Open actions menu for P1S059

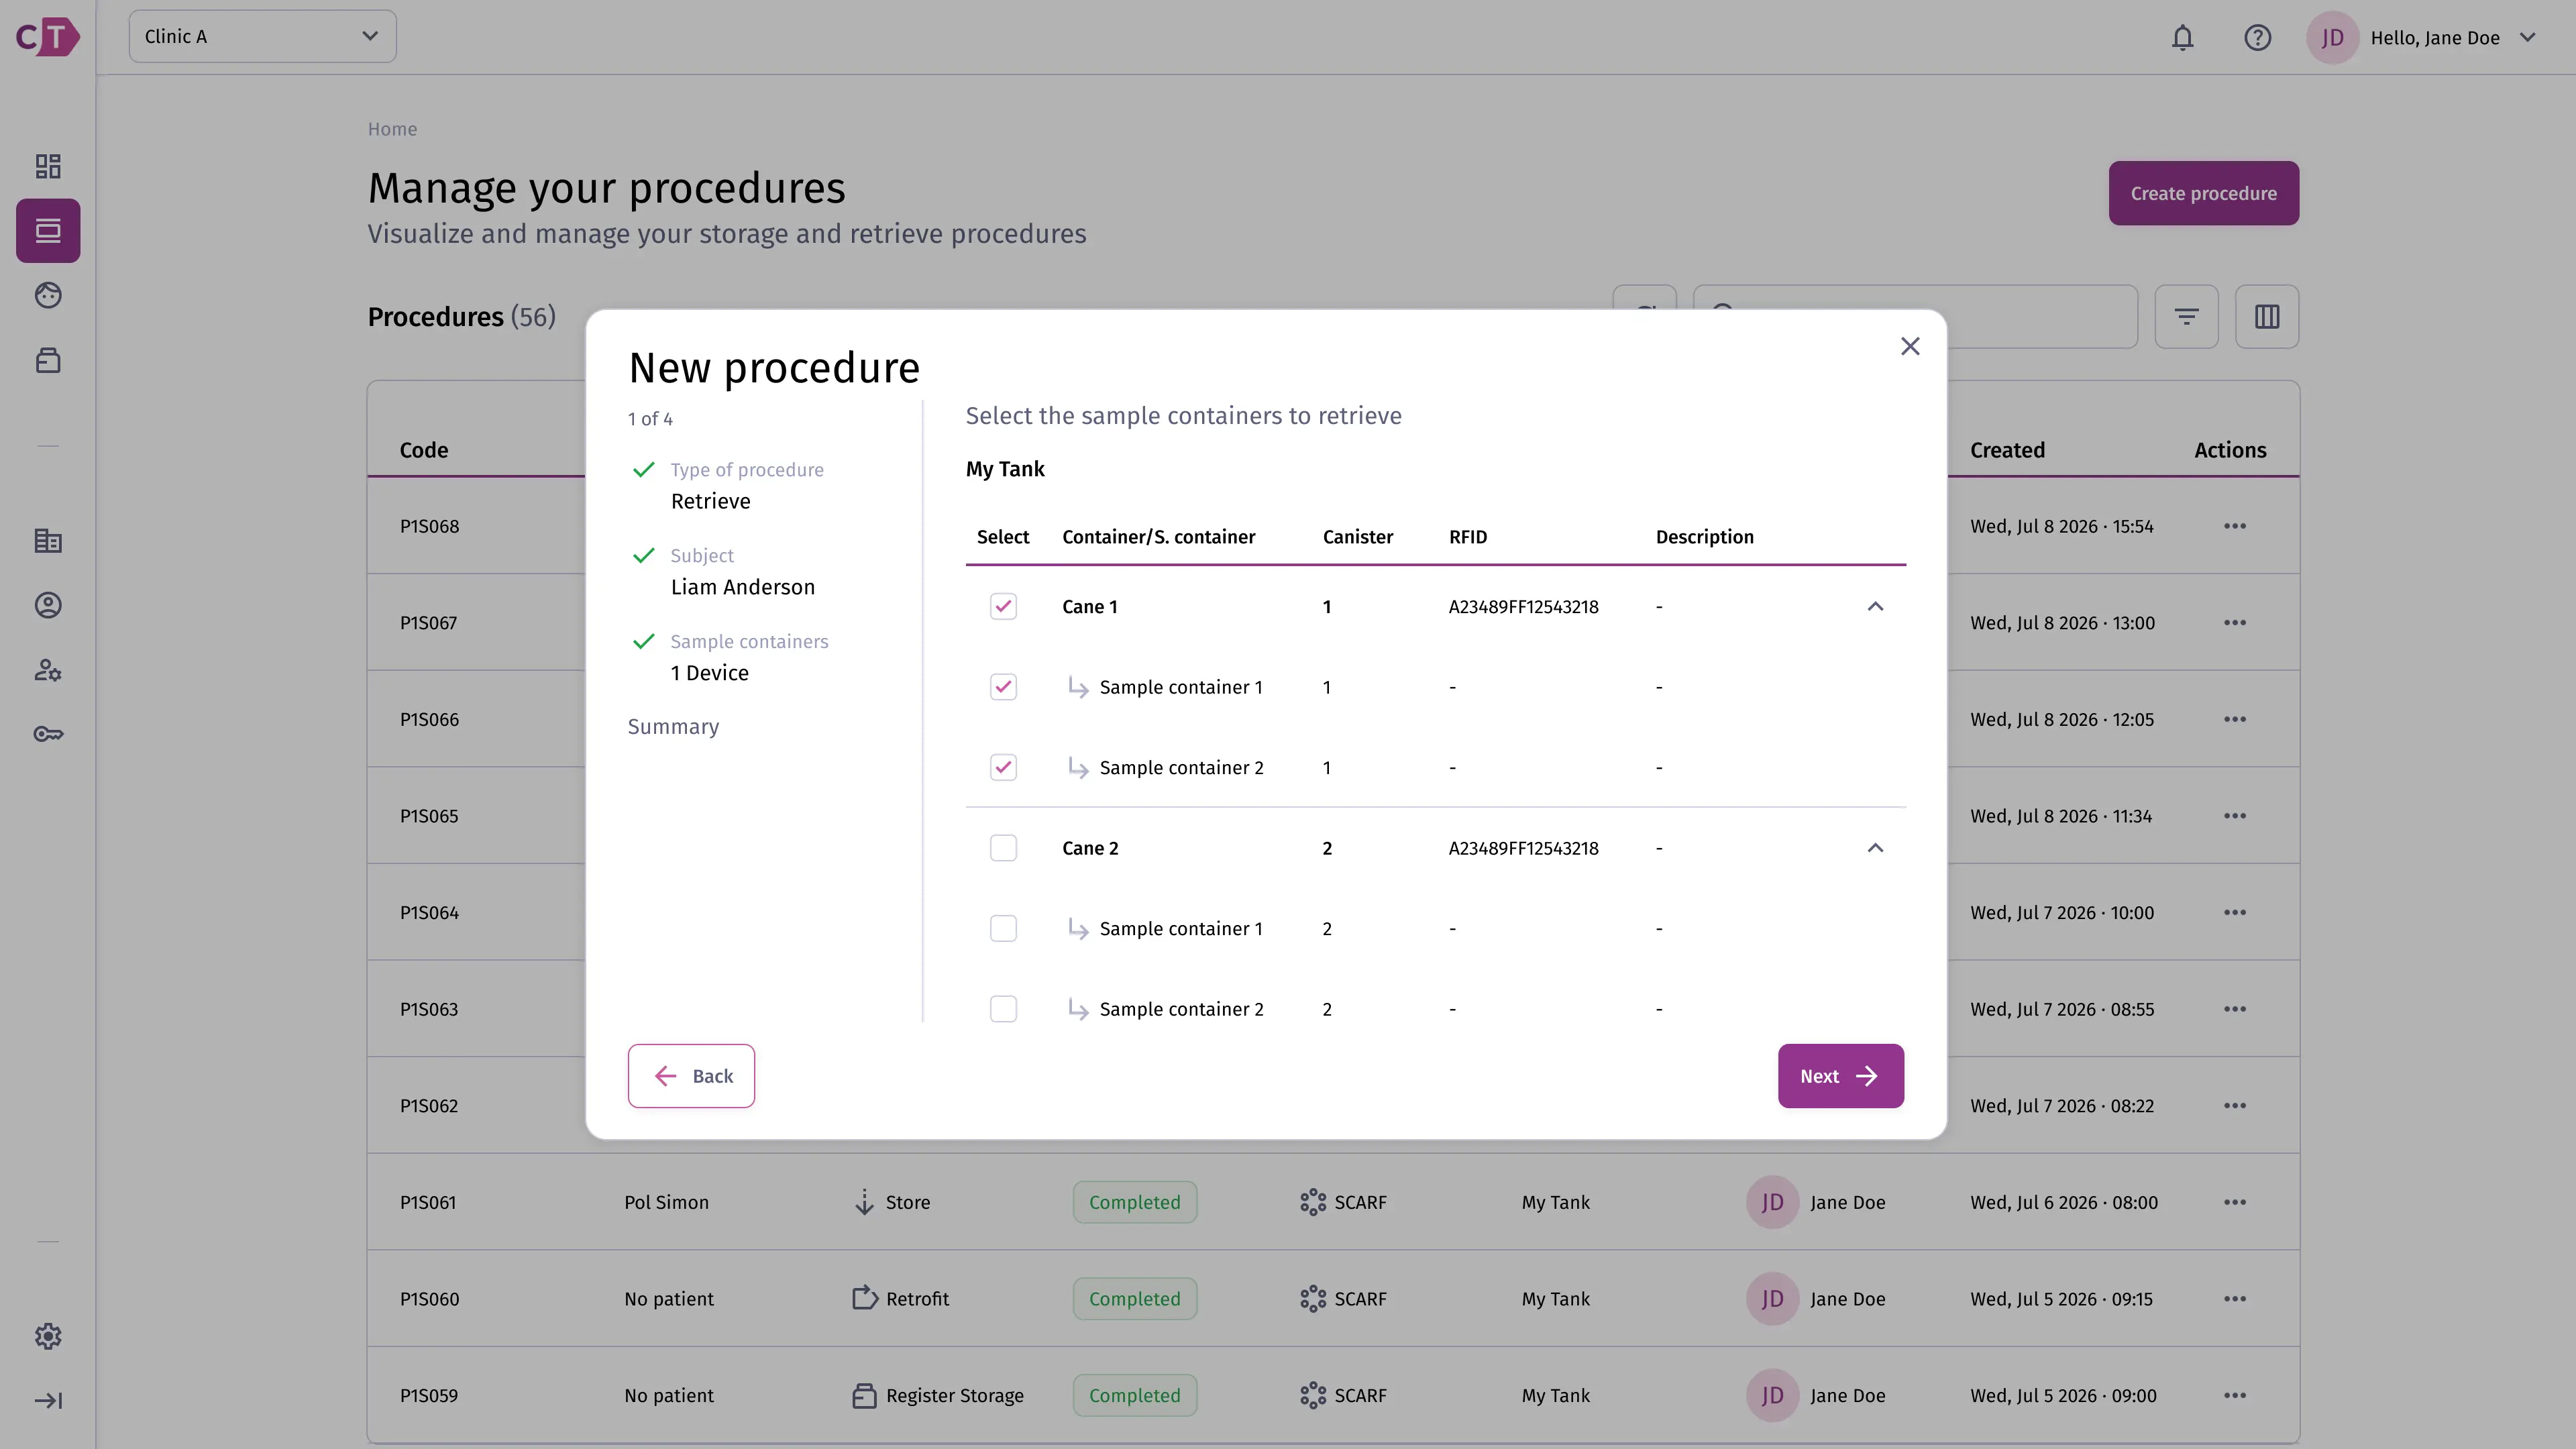[x=2235, y=1395]
